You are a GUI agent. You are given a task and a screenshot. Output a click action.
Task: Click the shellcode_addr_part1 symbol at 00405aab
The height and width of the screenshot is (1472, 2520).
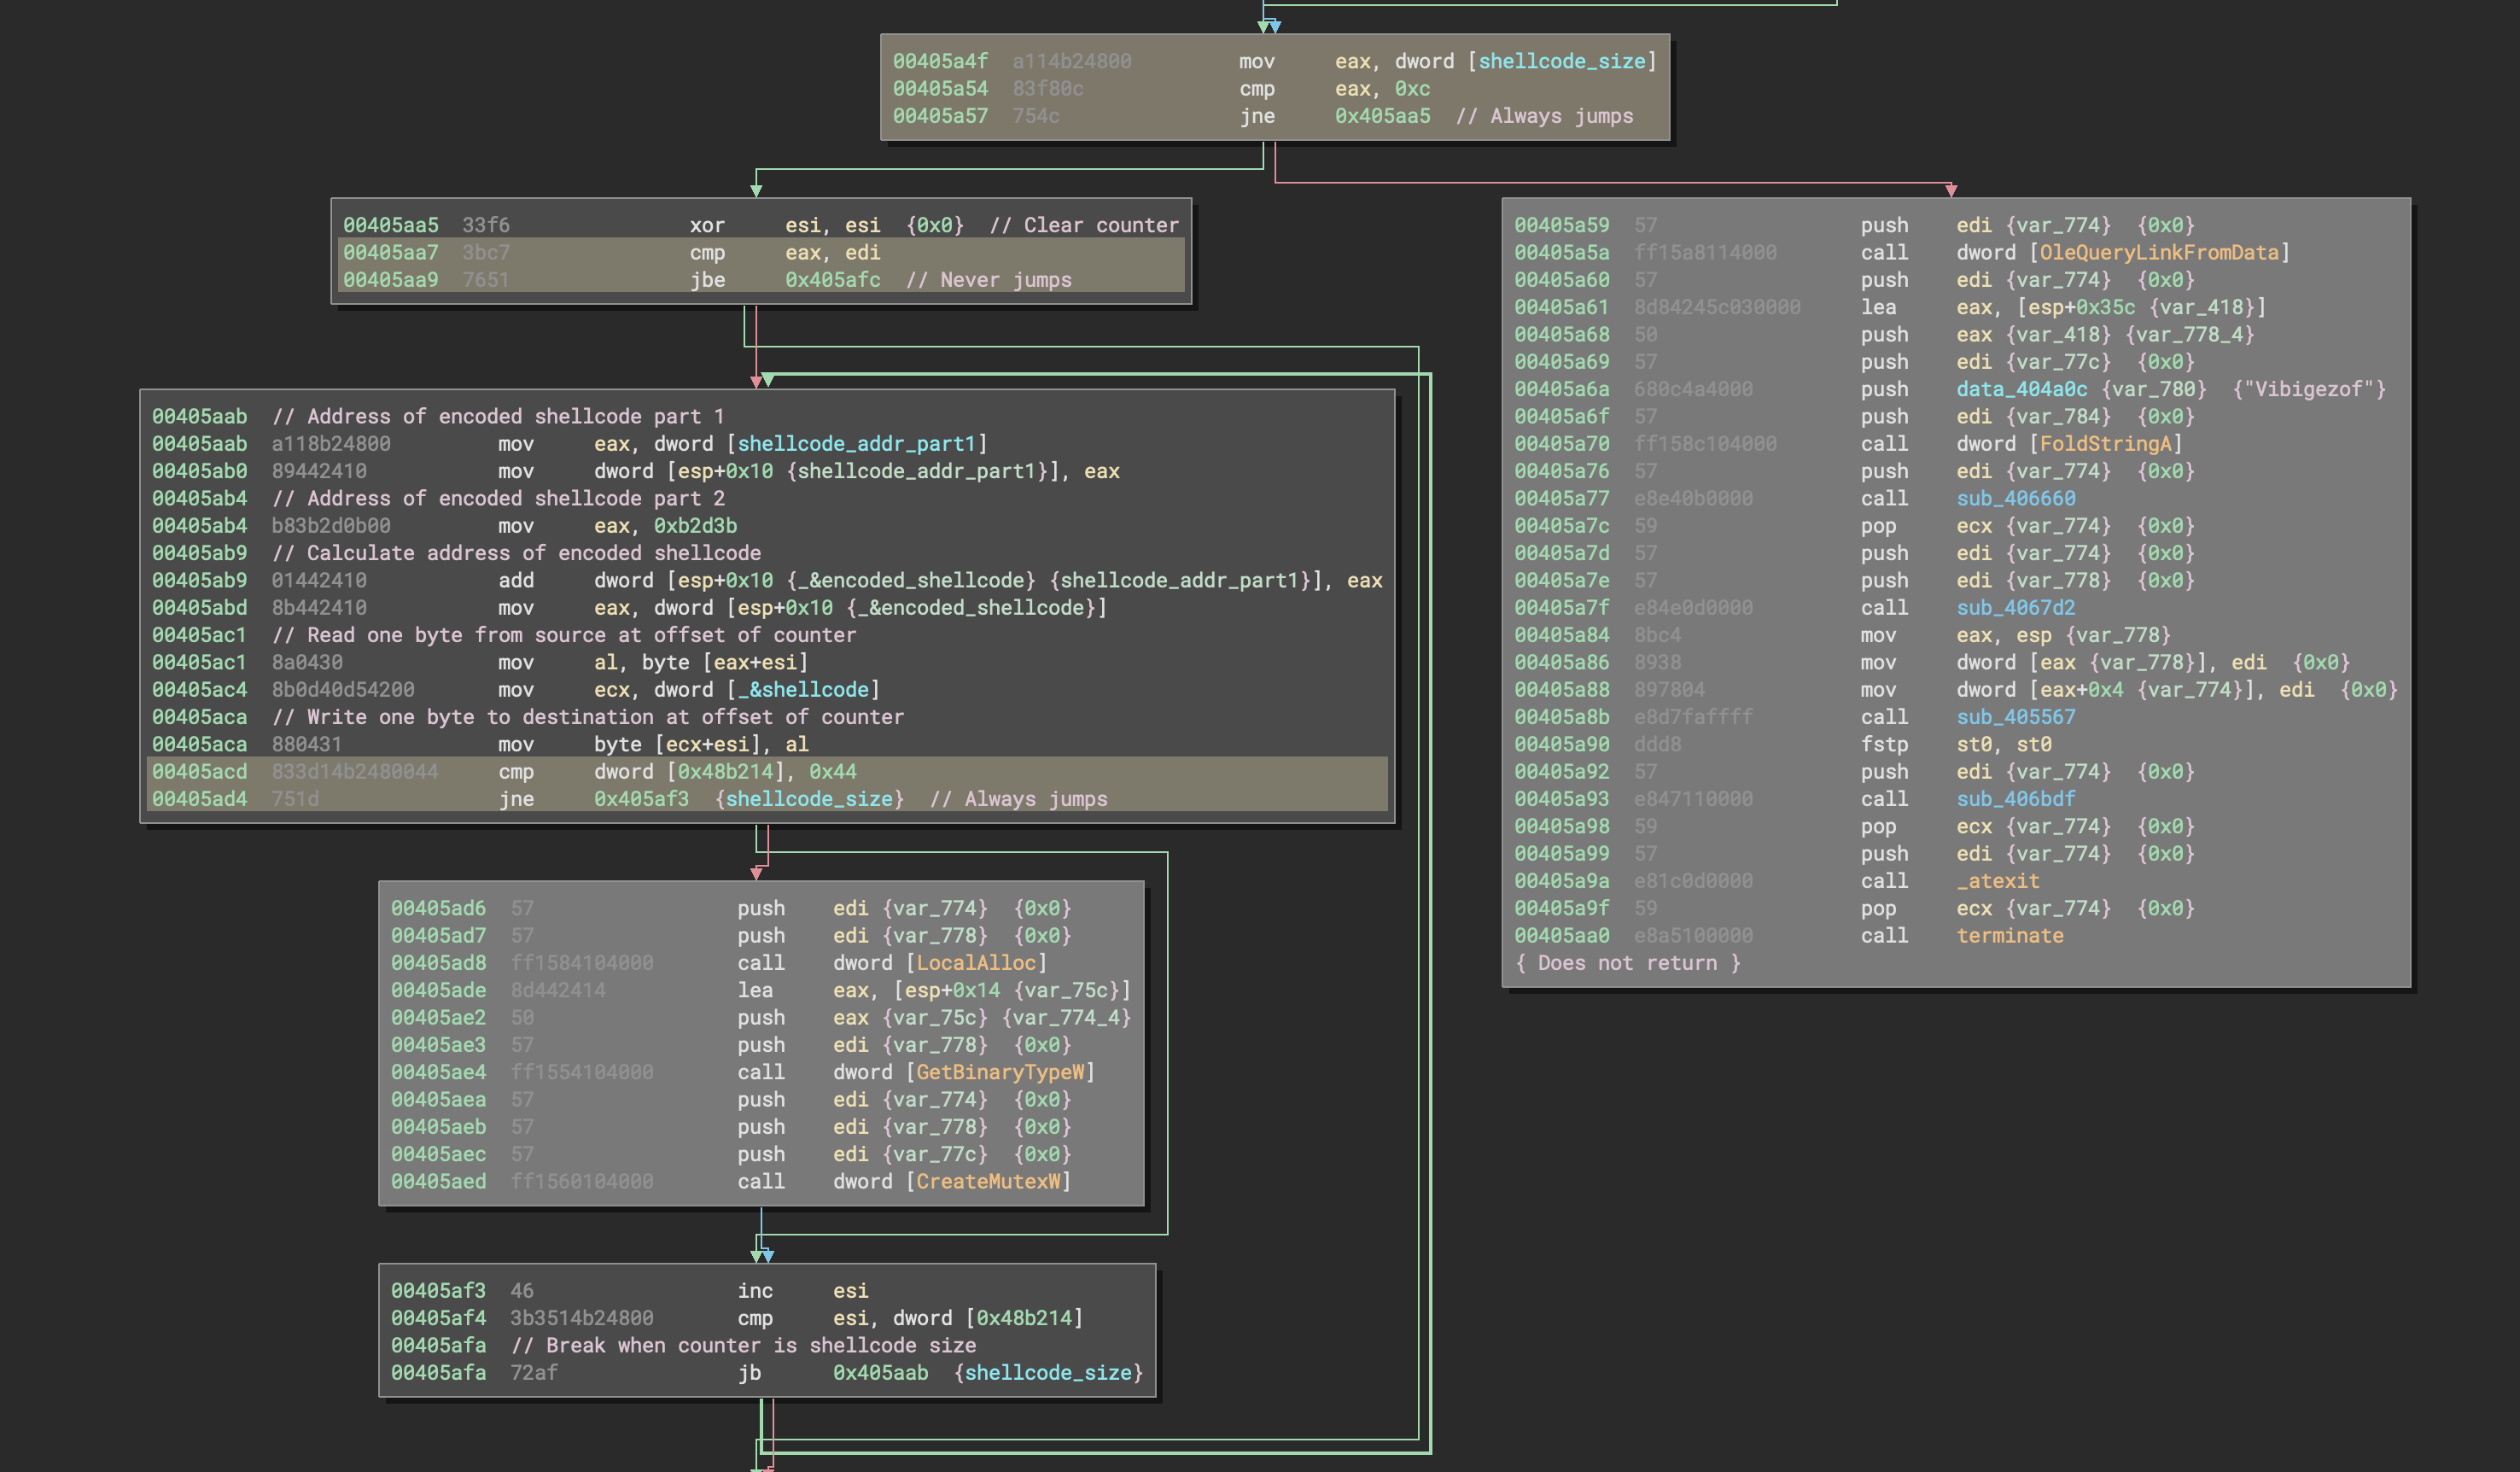856,443
